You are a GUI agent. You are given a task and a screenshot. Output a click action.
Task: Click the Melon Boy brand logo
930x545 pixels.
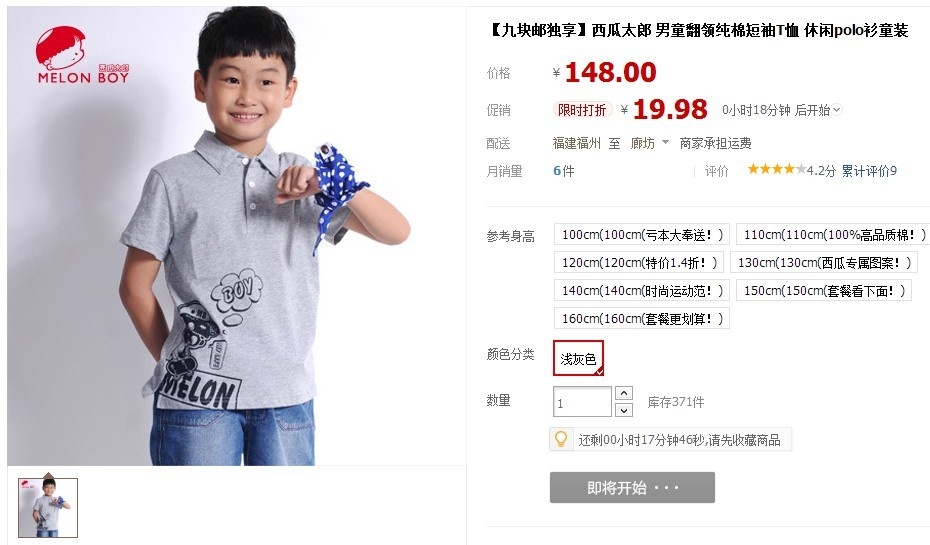(82, 55)
